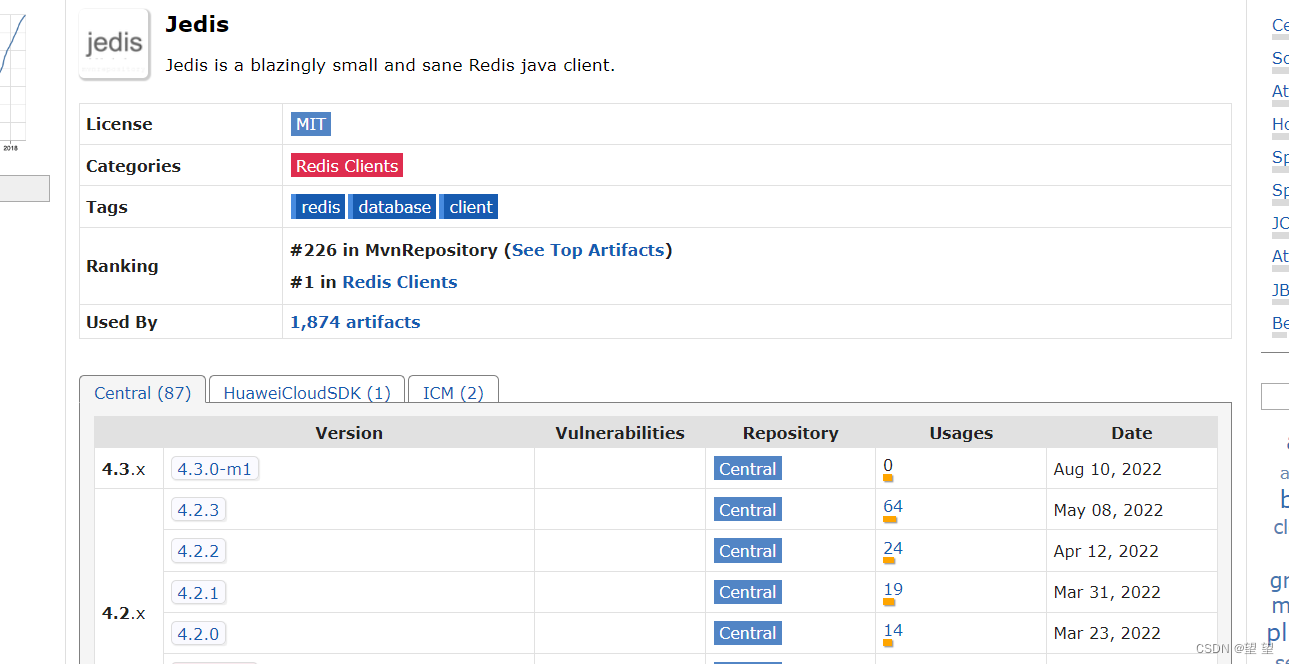Open the 24 usages for version 4.2.2
The height and width of the screenshot is (664, 1289).
tap(891, 547)
